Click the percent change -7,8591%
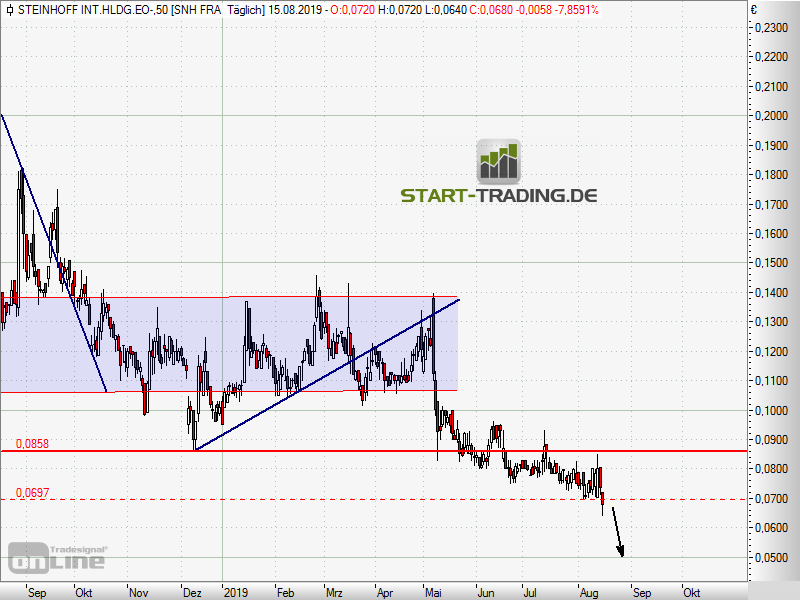This screenshot has height=600, width=800. [x=577, y=10]
